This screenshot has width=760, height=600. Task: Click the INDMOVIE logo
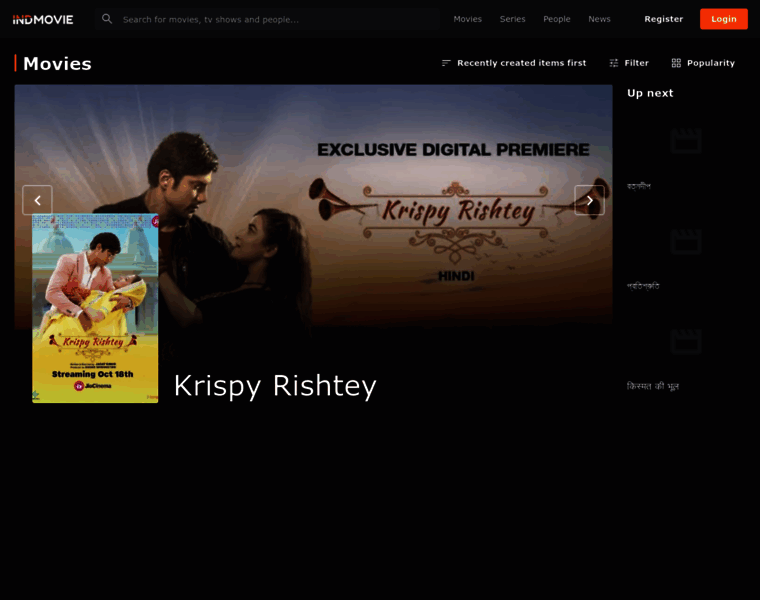pyautogui.click(x=43, y=19)
